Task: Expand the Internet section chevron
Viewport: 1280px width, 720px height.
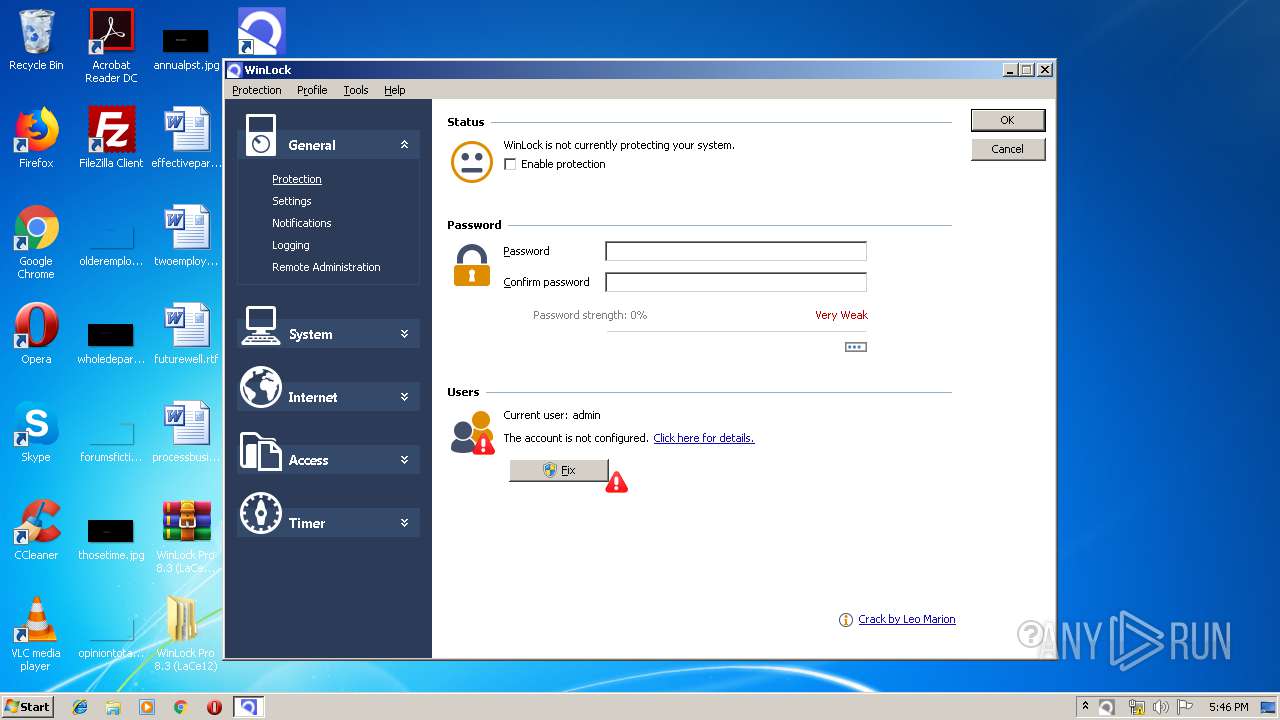Action: pyautogui.click(x=404, y=397)
